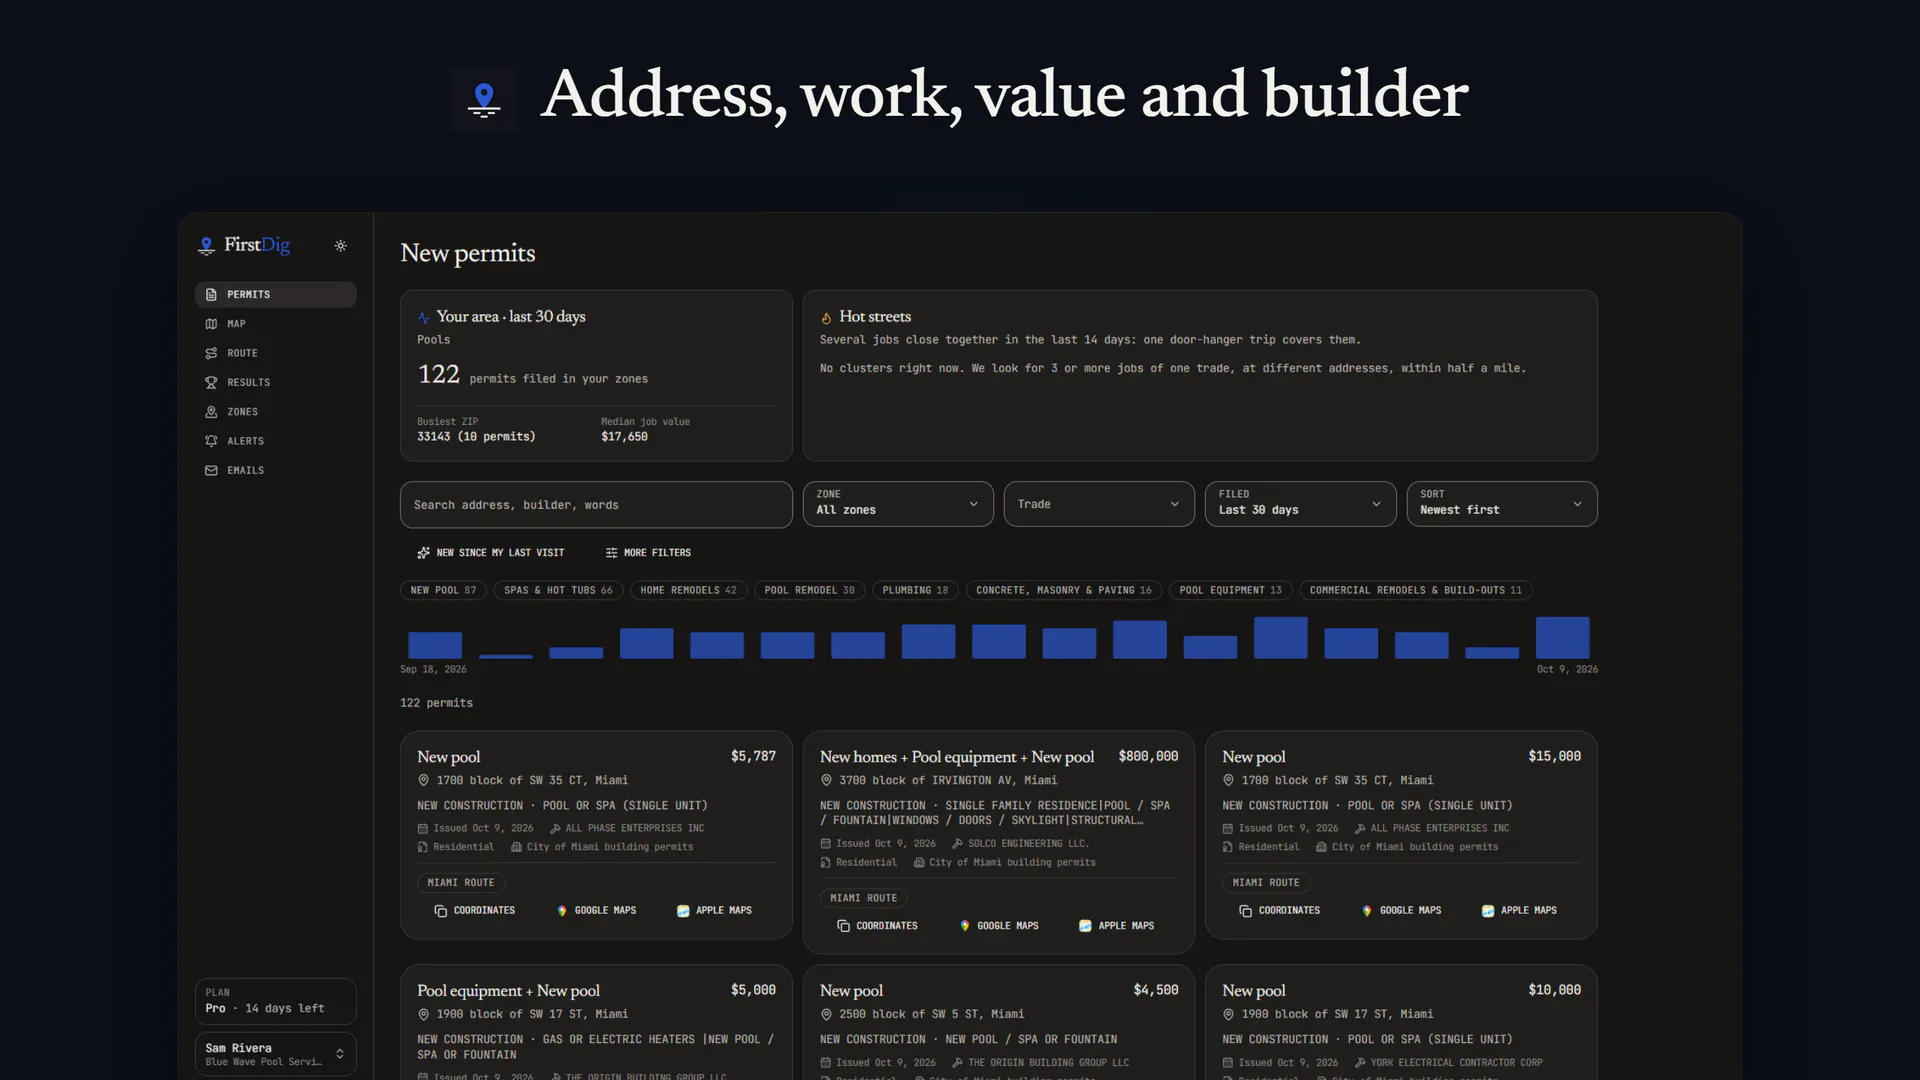1920x1080 pixels.
Task: Open Apple Maps on the $15,000 New pool card
Action: (1519, 911)
